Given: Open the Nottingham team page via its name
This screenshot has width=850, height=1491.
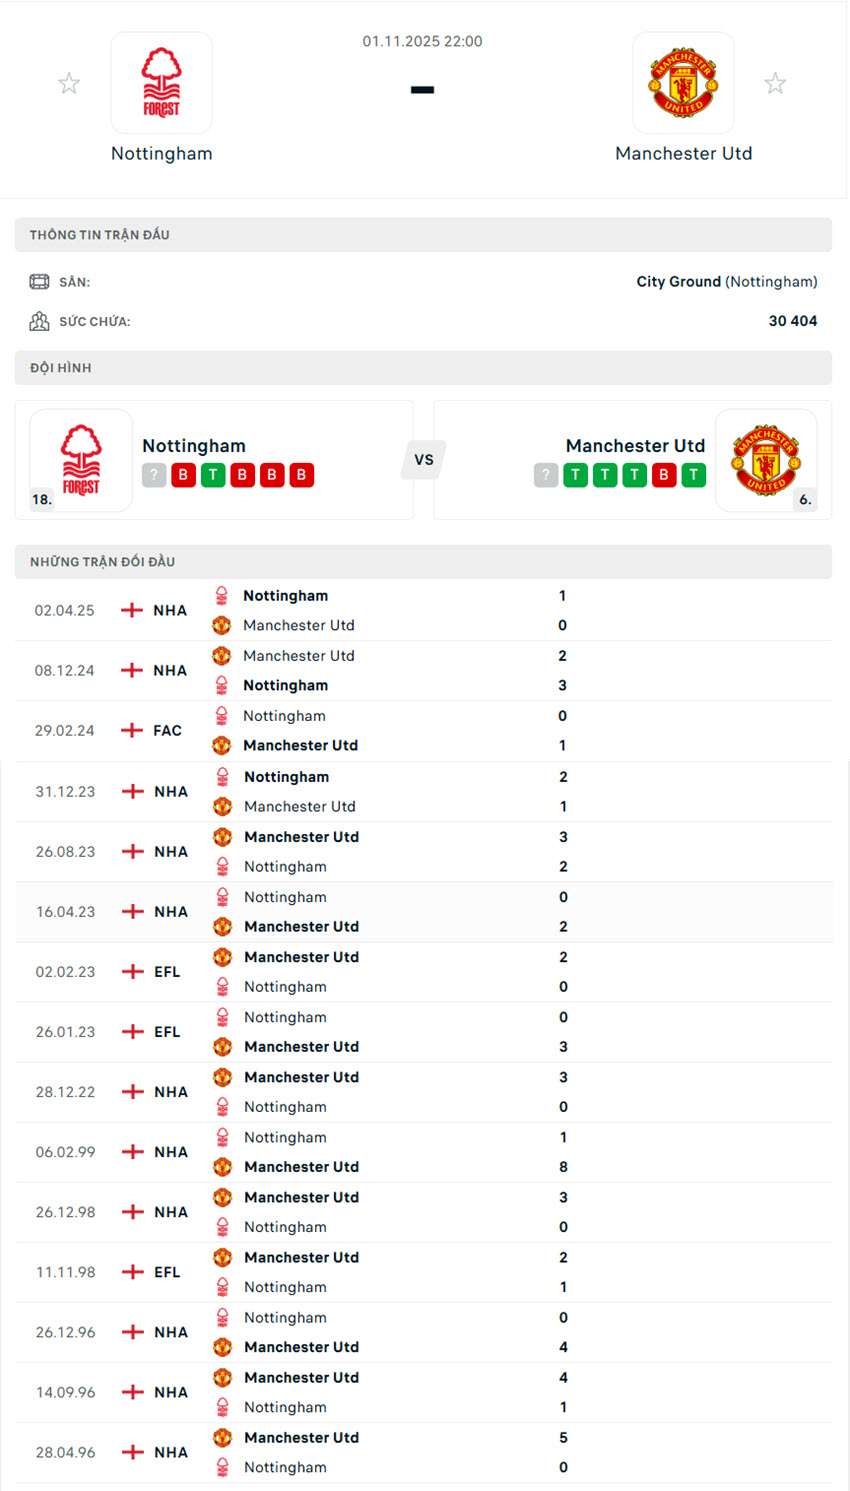Looking at the screenshot, I should coord(161,153).
